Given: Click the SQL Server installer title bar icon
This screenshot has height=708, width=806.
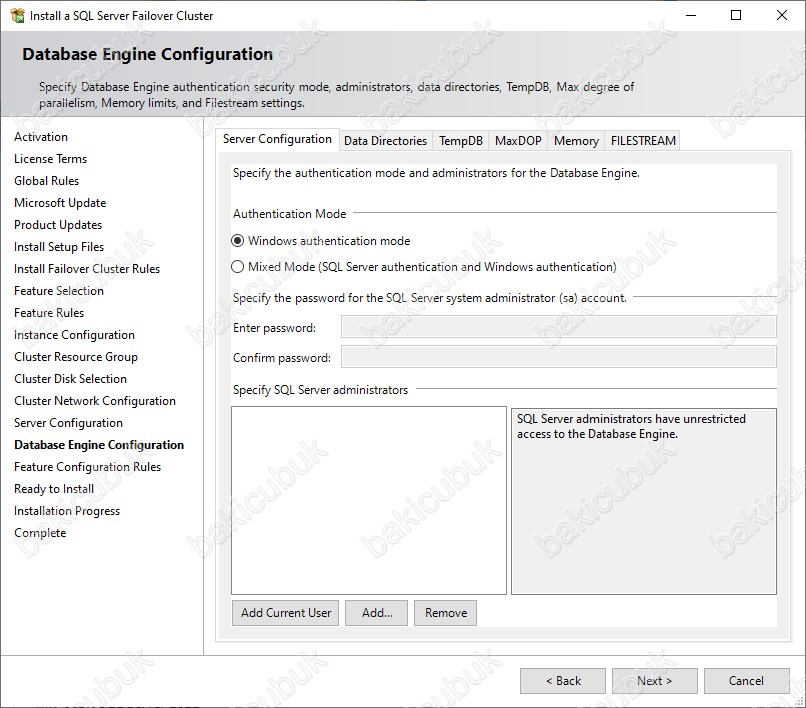Looking at the screenshot, I should coord(17,15).
